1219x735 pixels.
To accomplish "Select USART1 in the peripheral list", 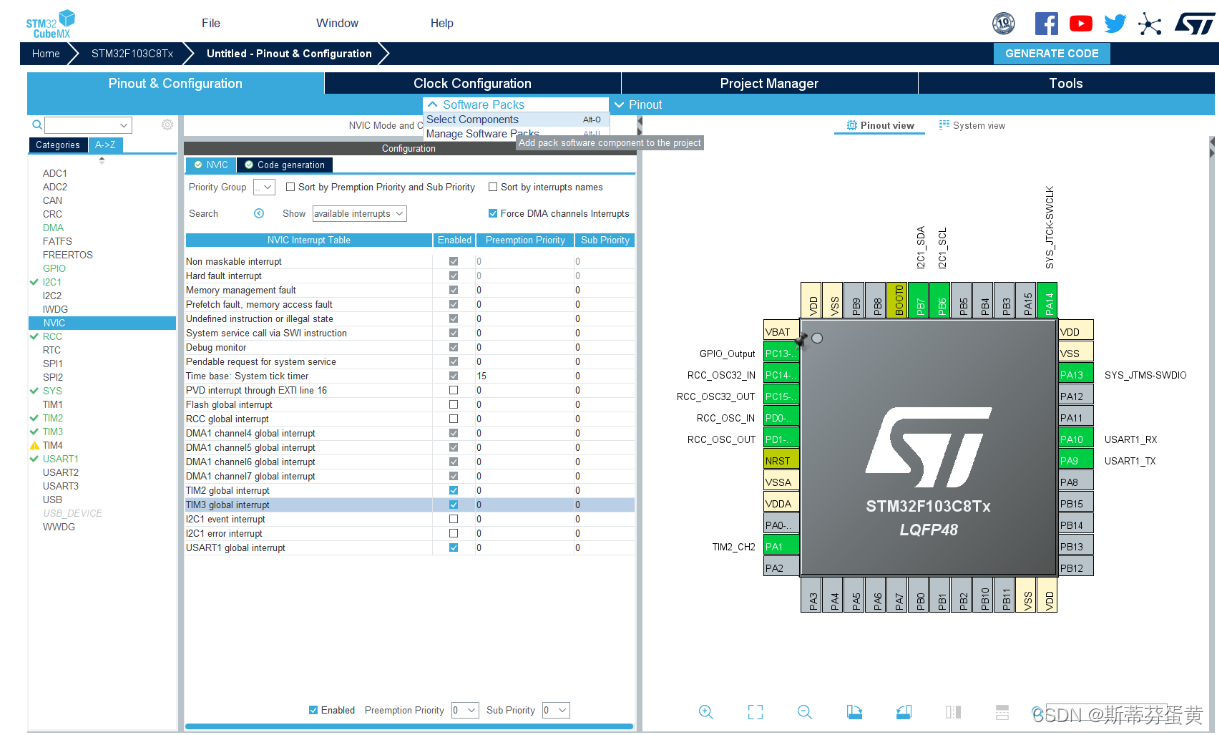I will click(61, 459).
